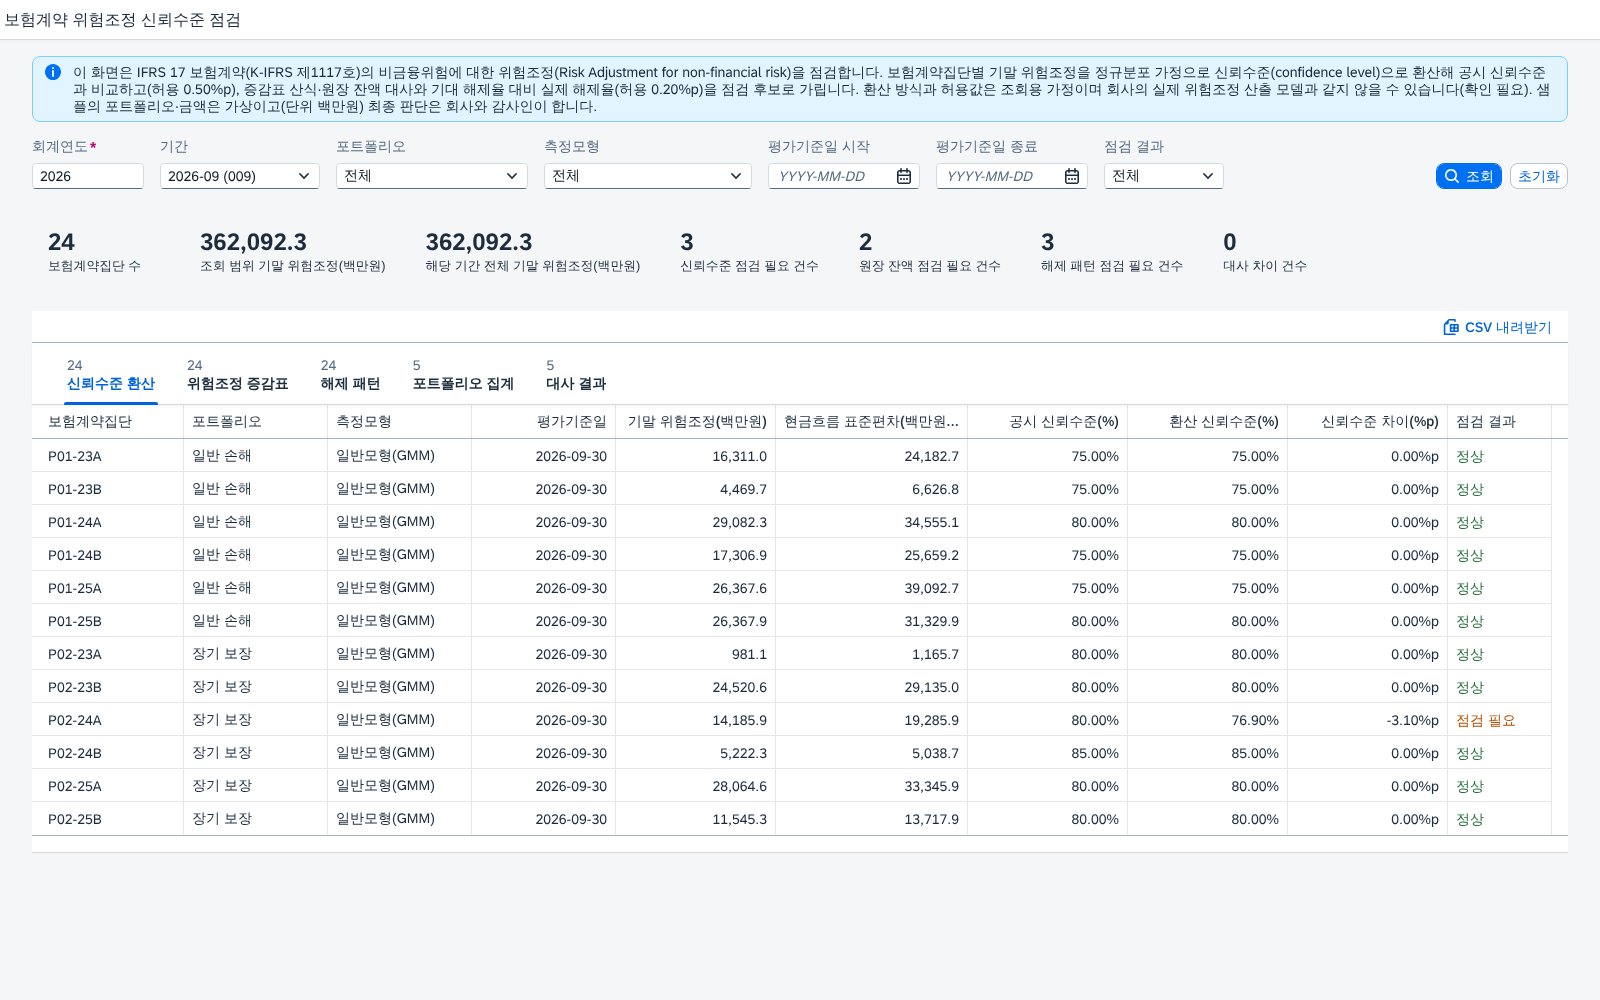The height and width of the screenshot is (1000, 1600).
Task: Click the 대사 차이 건수 tile
Action: coord(1265,252)
